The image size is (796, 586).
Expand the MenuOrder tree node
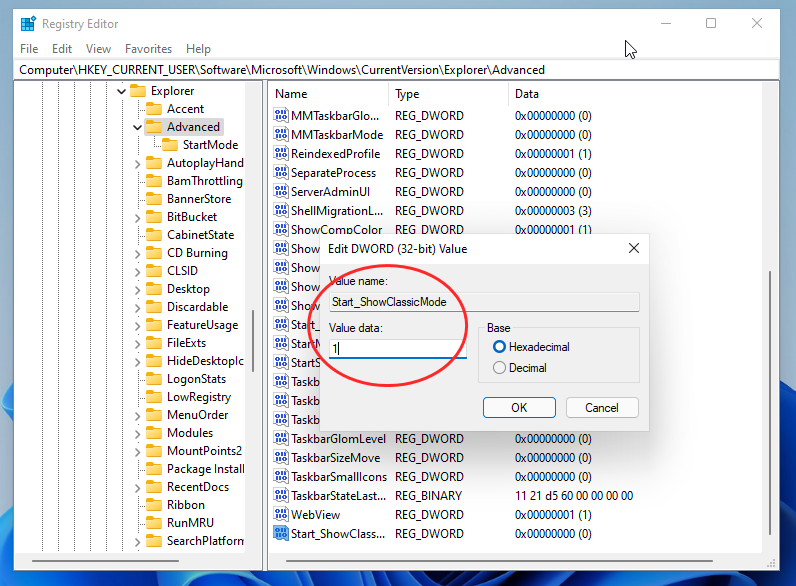[x=137, y=416]
